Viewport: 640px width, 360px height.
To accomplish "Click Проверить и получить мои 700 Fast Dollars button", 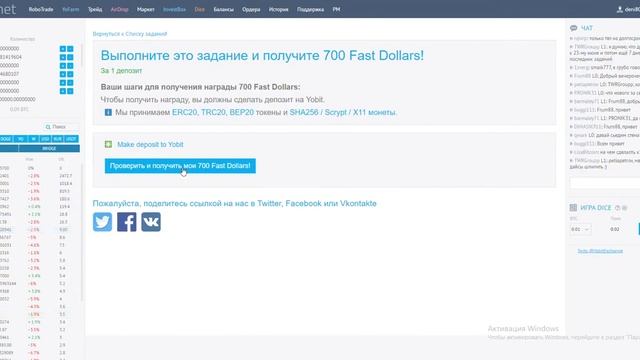I will [x=180, y=166].
